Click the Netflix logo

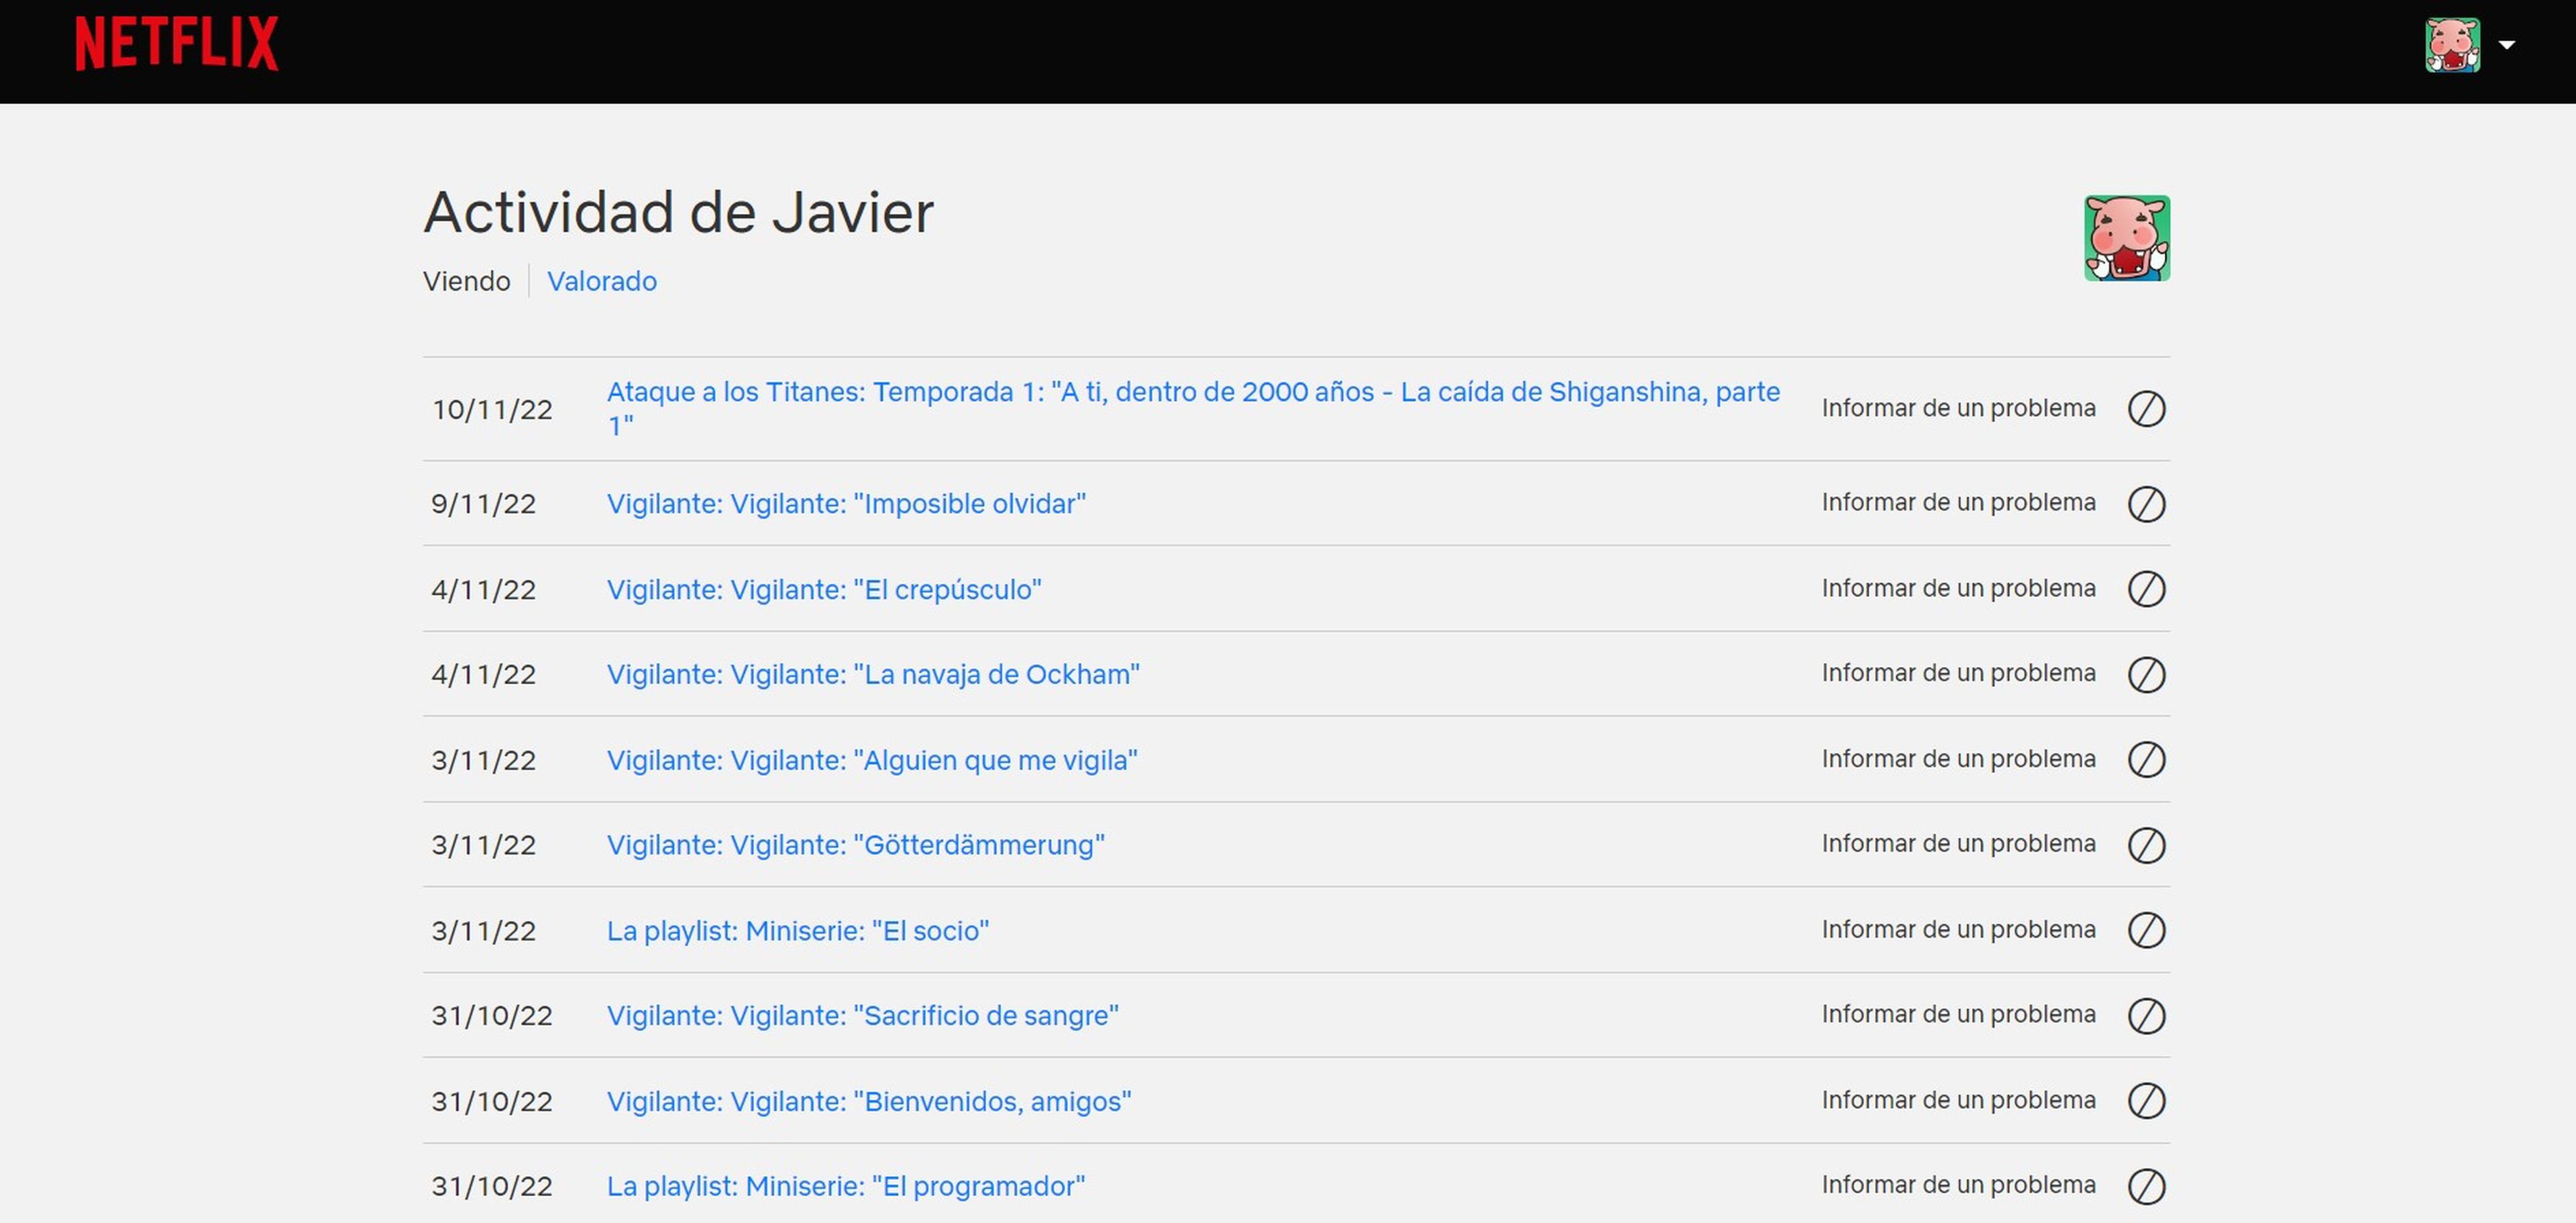pos(177,43)
